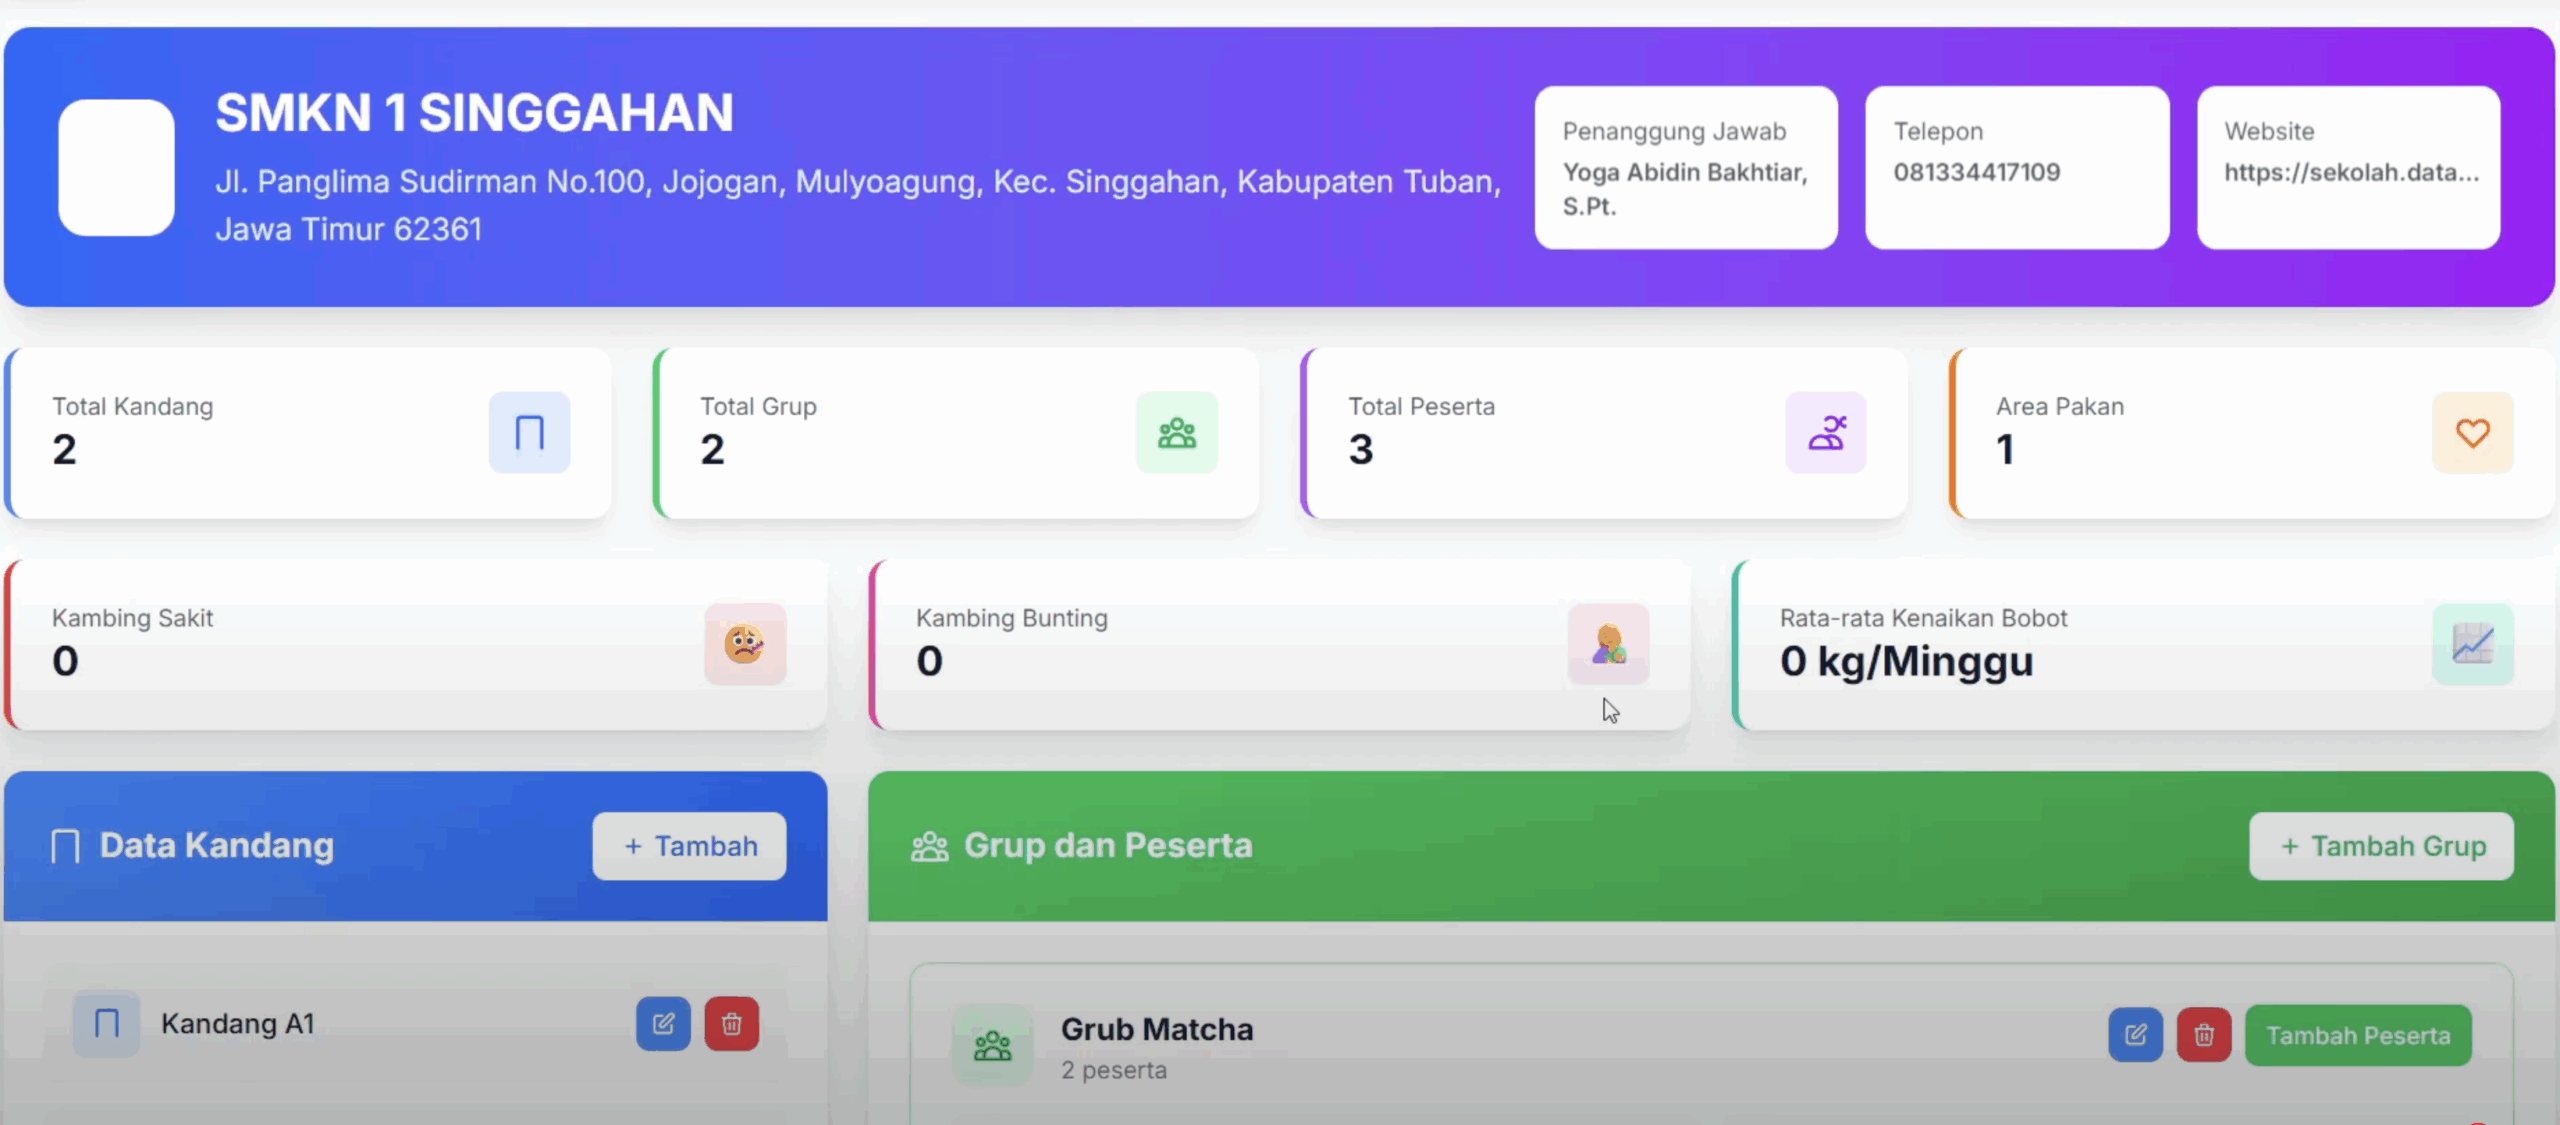
Task: Add a new kandang with Tambah
Action: pyautogui.click(x=690, y=846)
